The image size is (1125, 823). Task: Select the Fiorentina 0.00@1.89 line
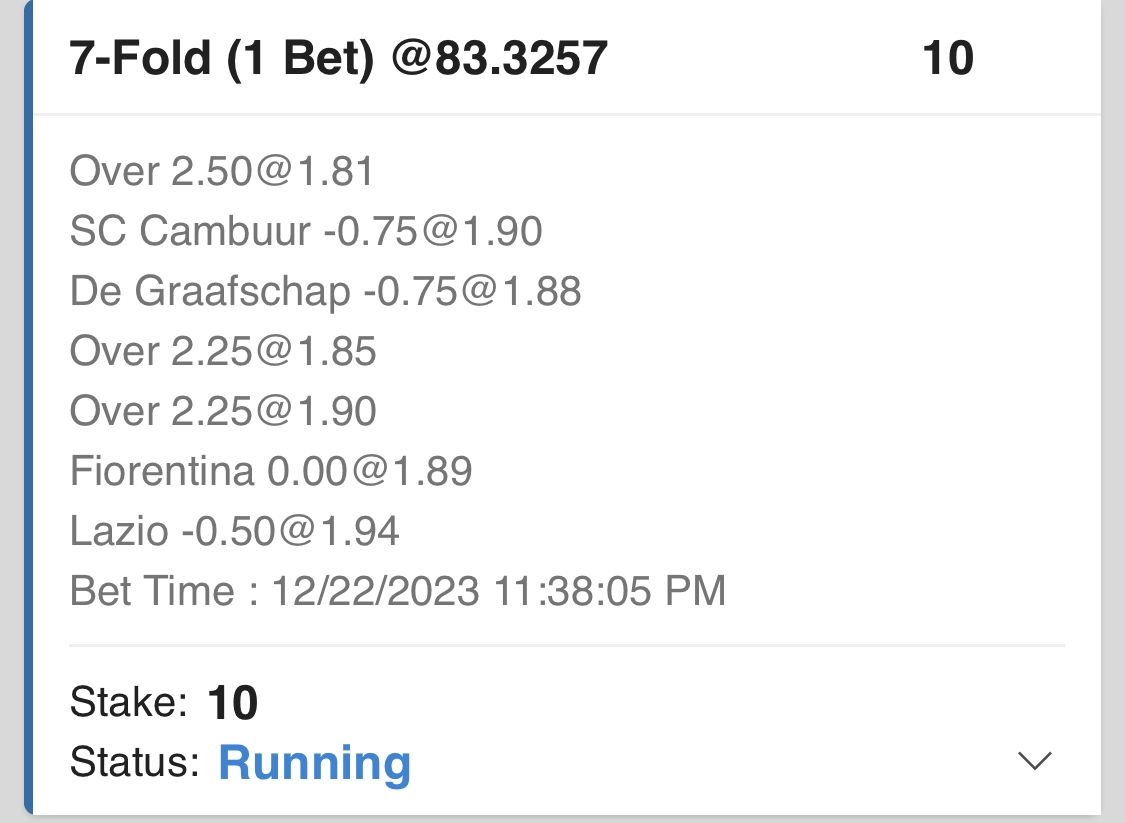tap(271, 471)
